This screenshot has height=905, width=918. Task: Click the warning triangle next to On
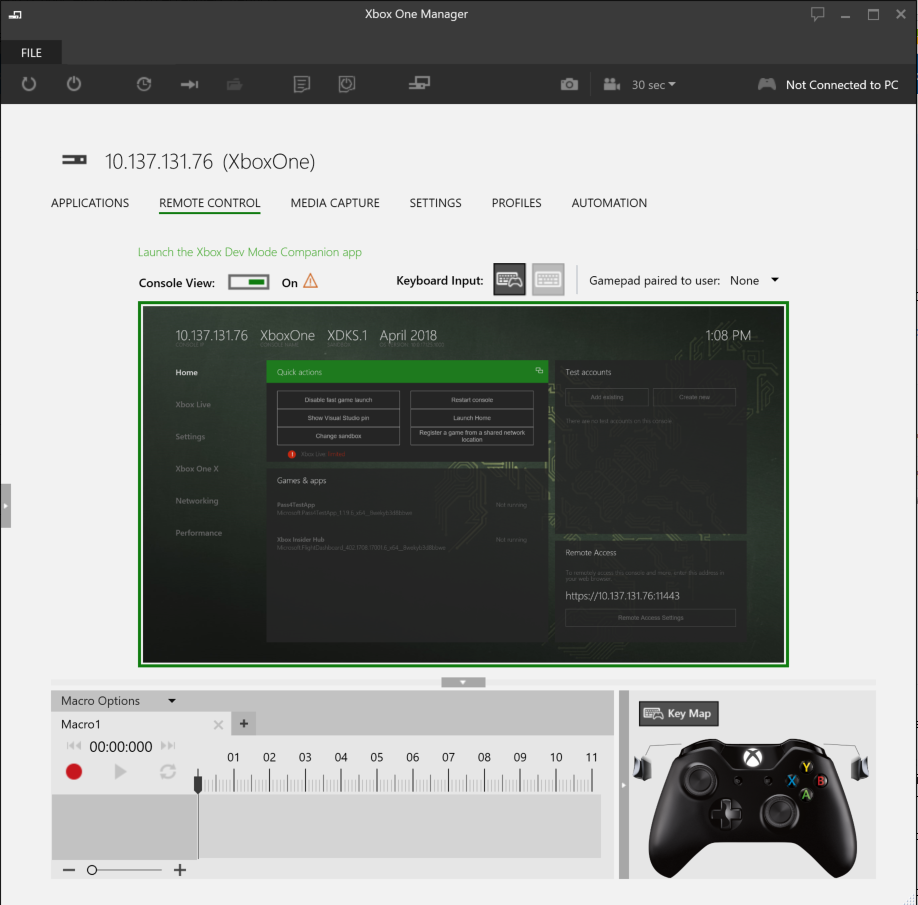tap(311, 281)
